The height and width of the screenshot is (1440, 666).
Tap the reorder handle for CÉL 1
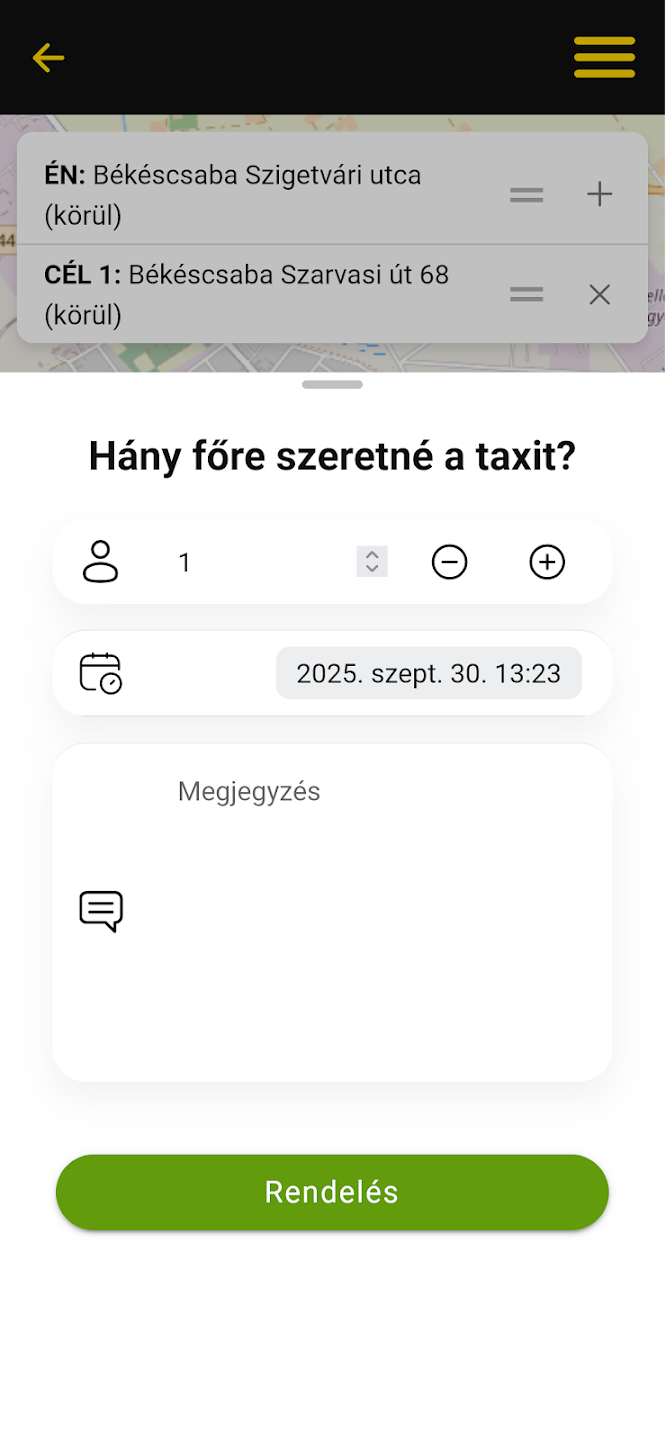[526, 294]
